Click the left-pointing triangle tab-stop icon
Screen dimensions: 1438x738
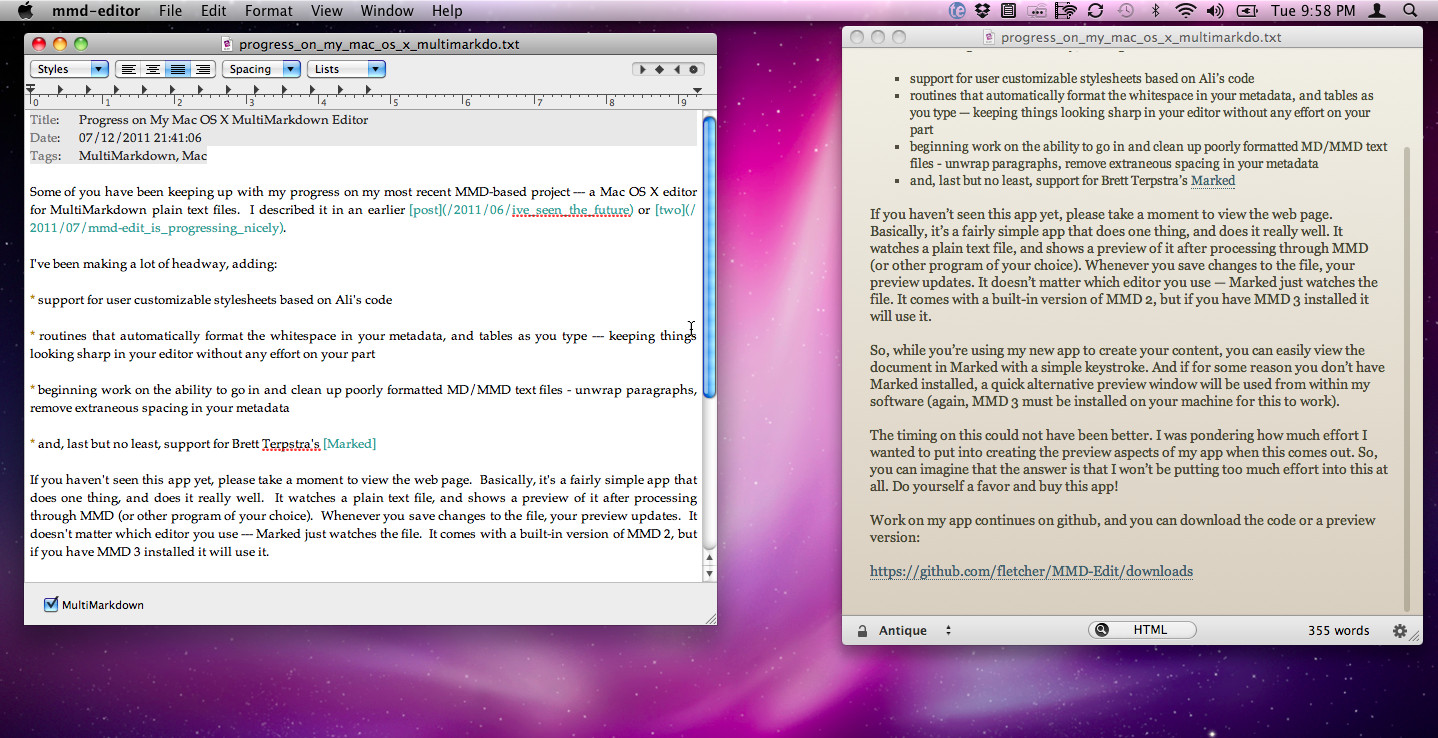pyautogui.click(x=677, y=69)
